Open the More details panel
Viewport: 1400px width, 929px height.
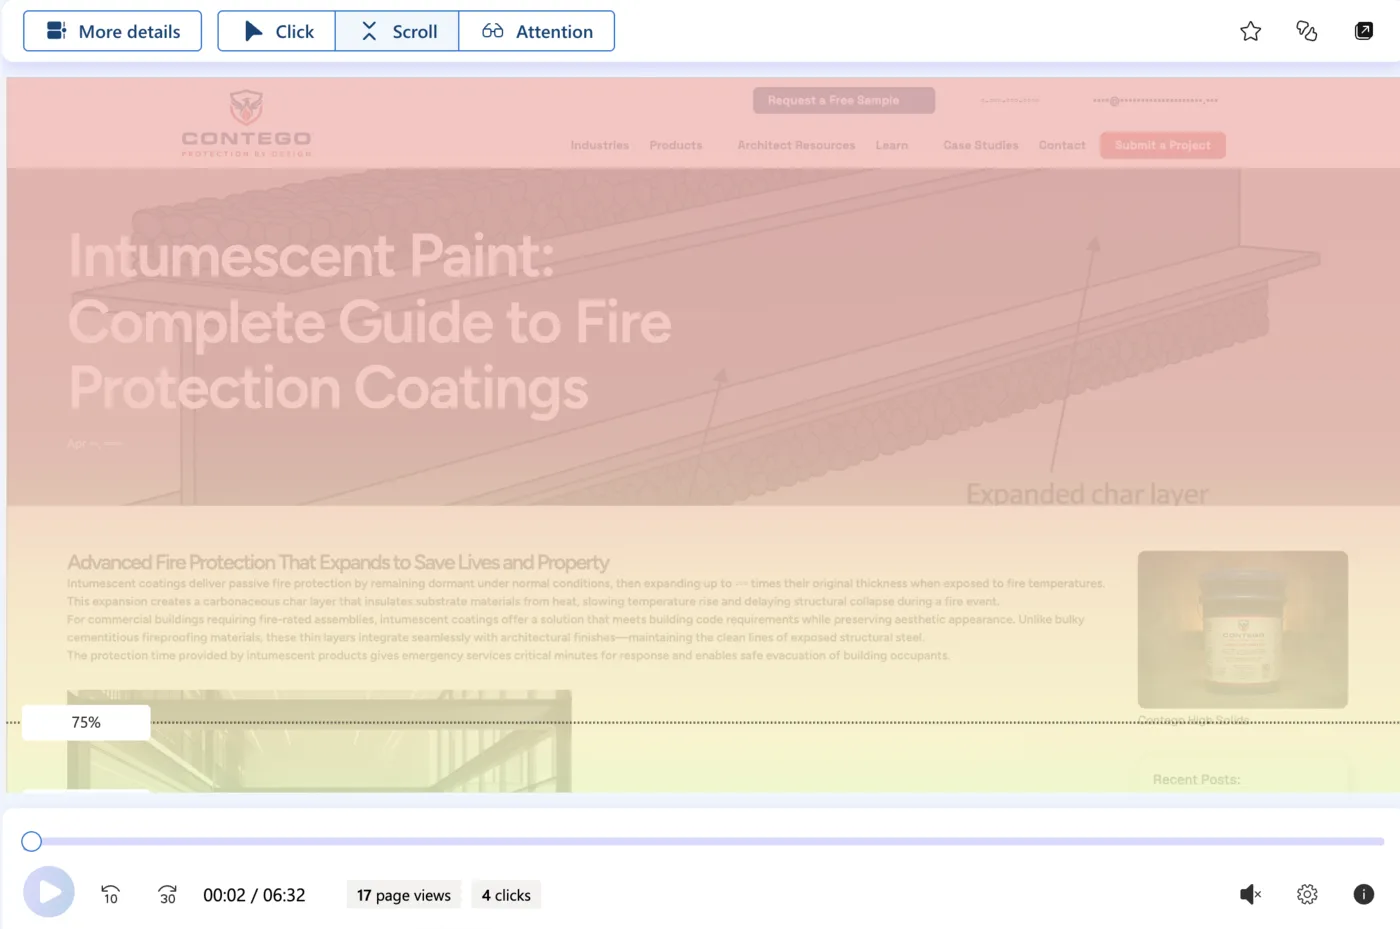112,31
